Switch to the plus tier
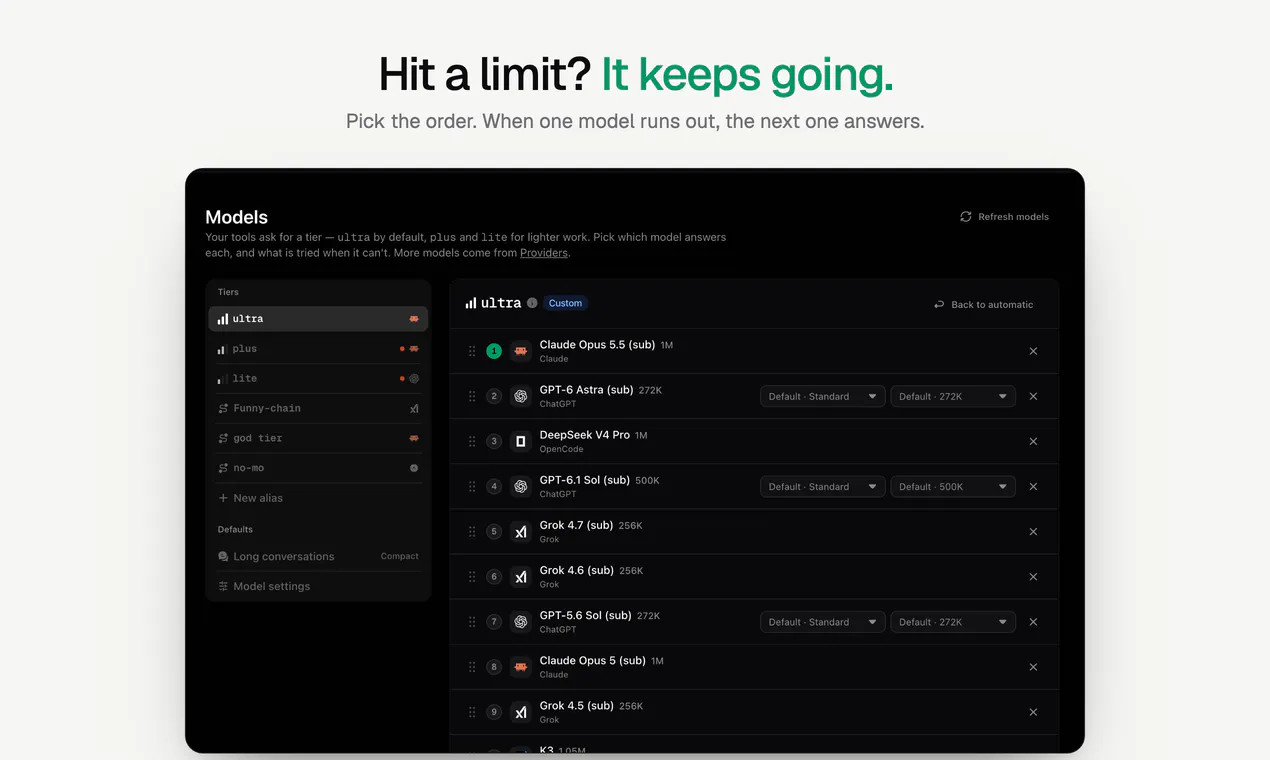The height and width of the screenshot is (760, 1270). [318, 349]
